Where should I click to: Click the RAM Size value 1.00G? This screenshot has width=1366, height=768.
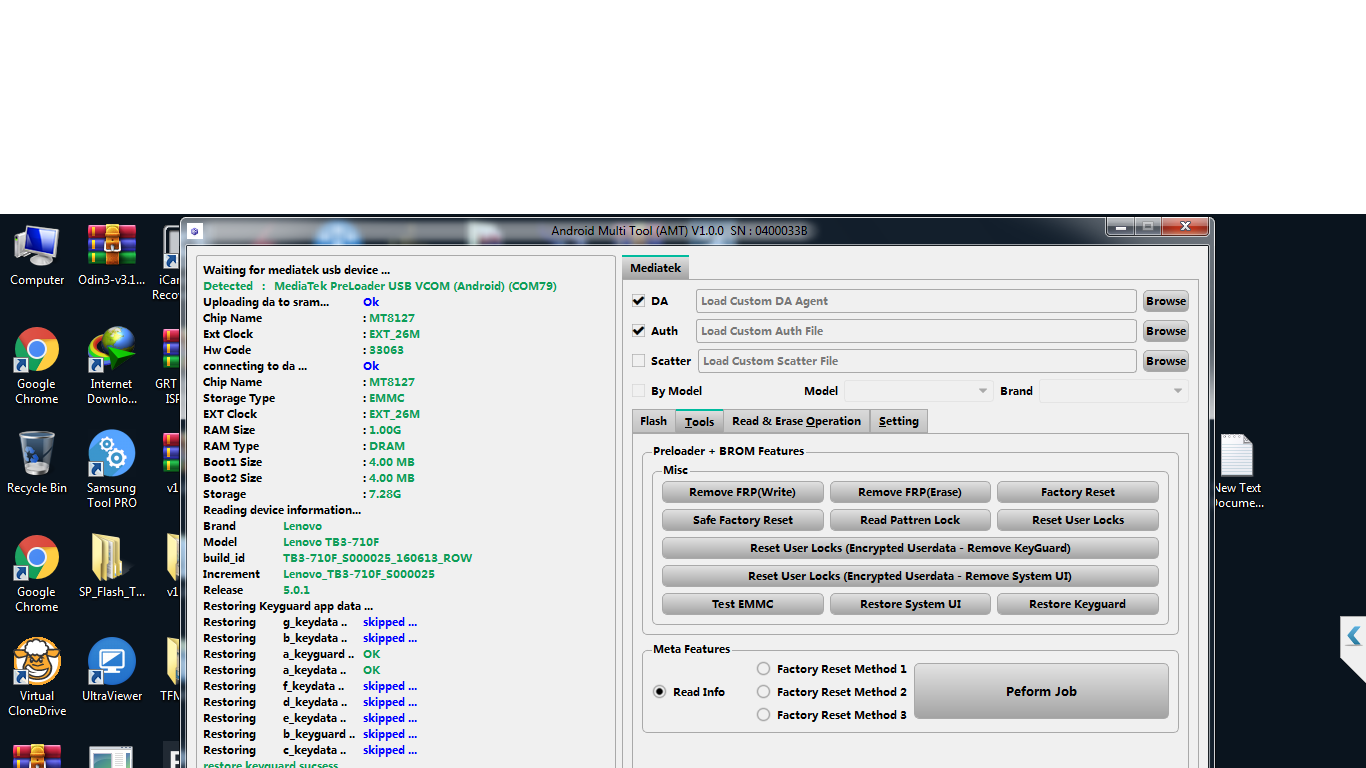(385, 430)
